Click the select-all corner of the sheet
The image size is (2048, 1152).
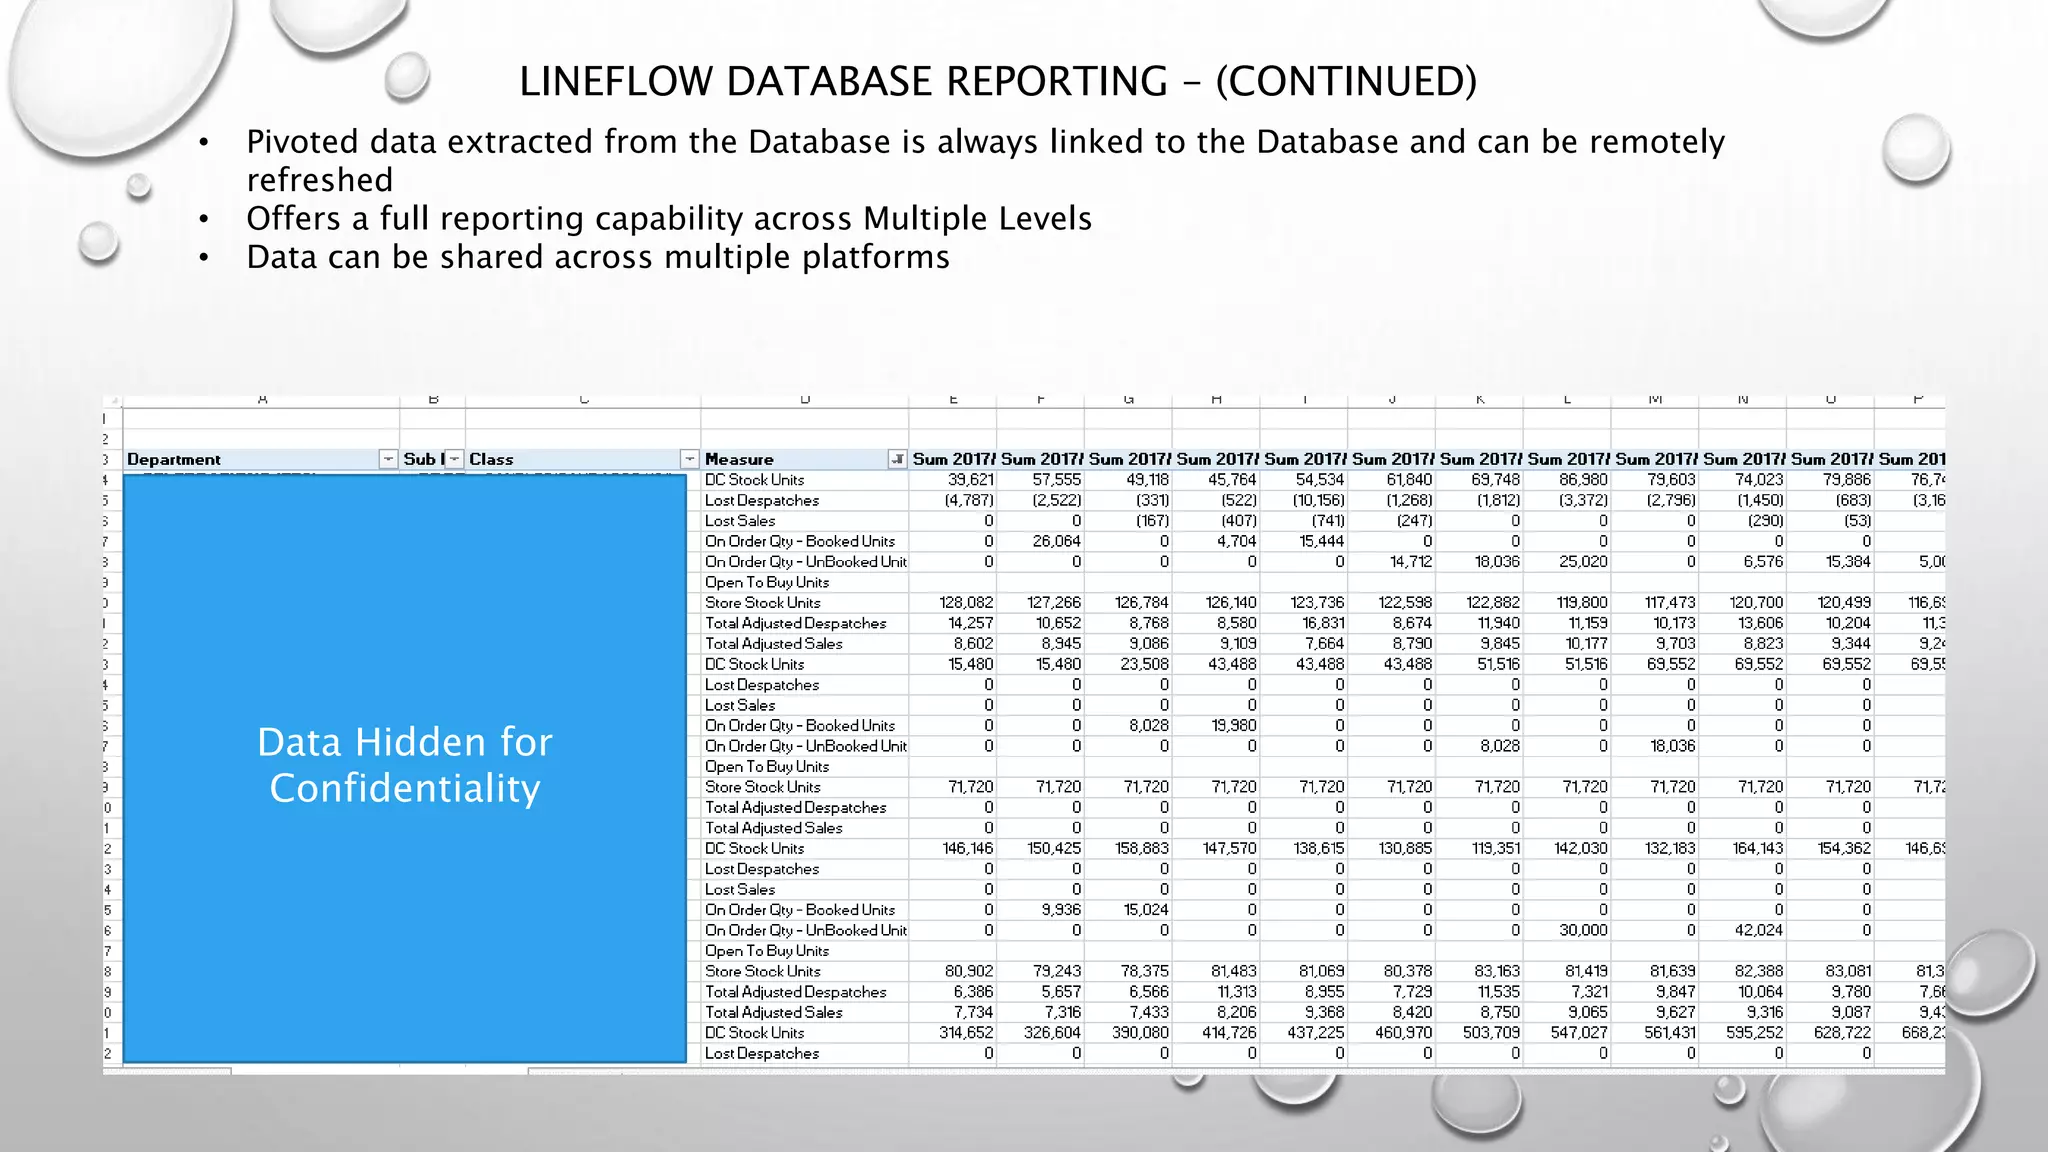click(113, 400)
